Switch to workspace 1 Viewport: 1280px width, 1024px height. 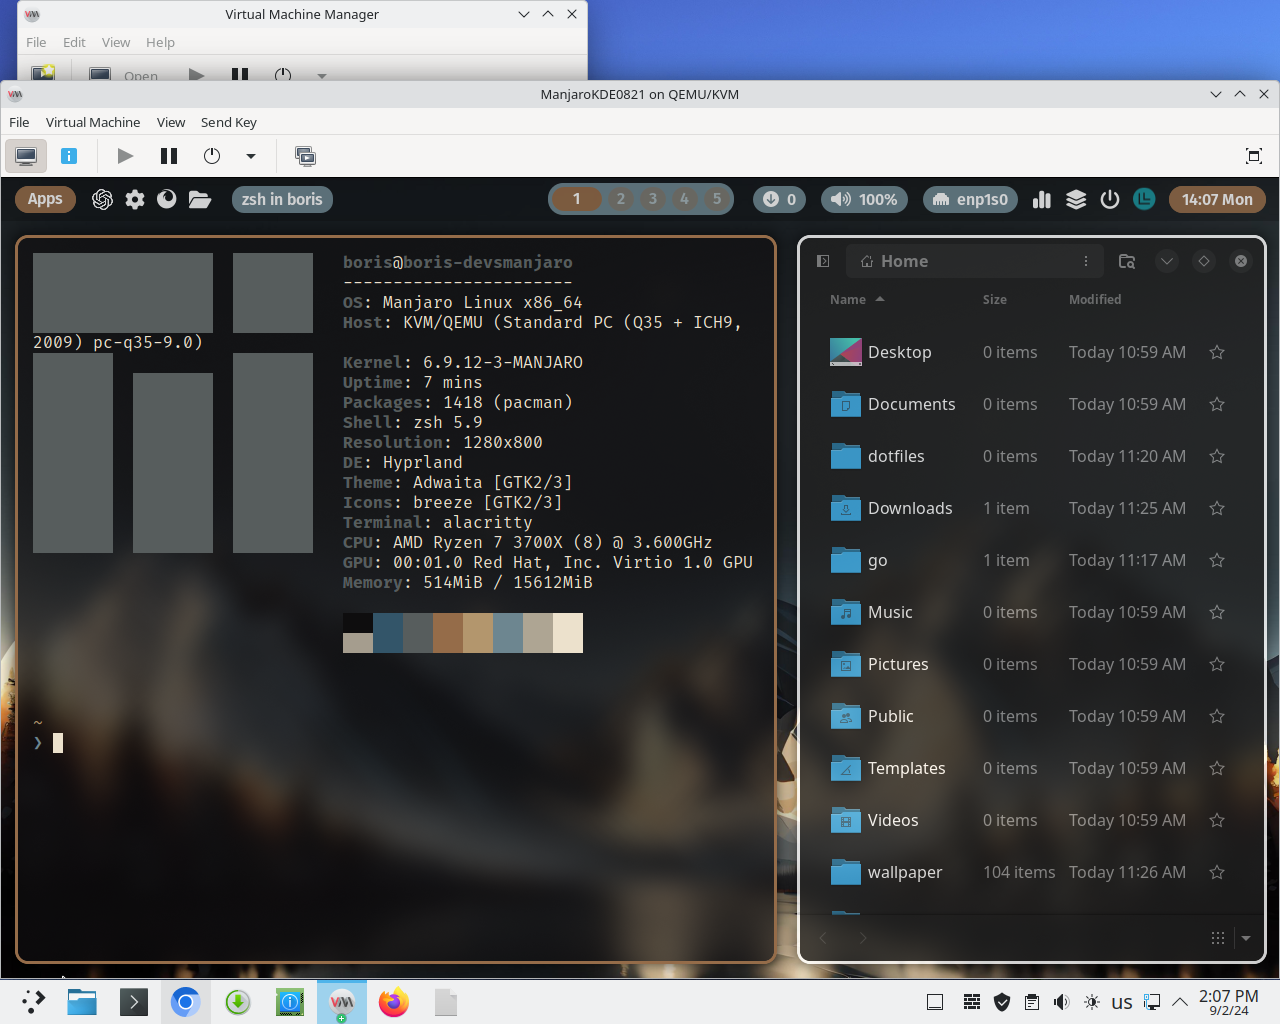(577, 199)
